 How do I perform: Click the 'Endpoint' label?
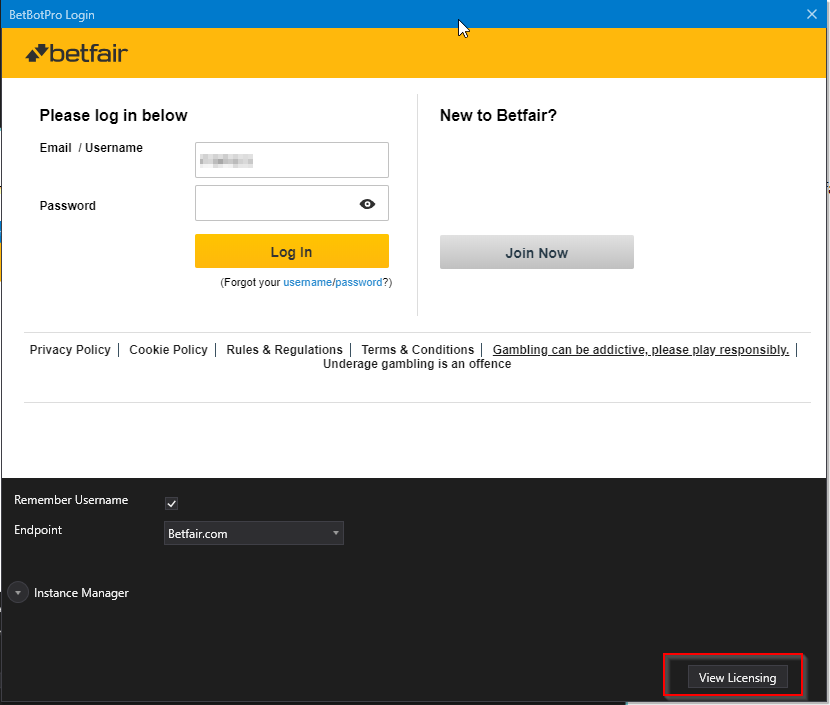point(38,530)
